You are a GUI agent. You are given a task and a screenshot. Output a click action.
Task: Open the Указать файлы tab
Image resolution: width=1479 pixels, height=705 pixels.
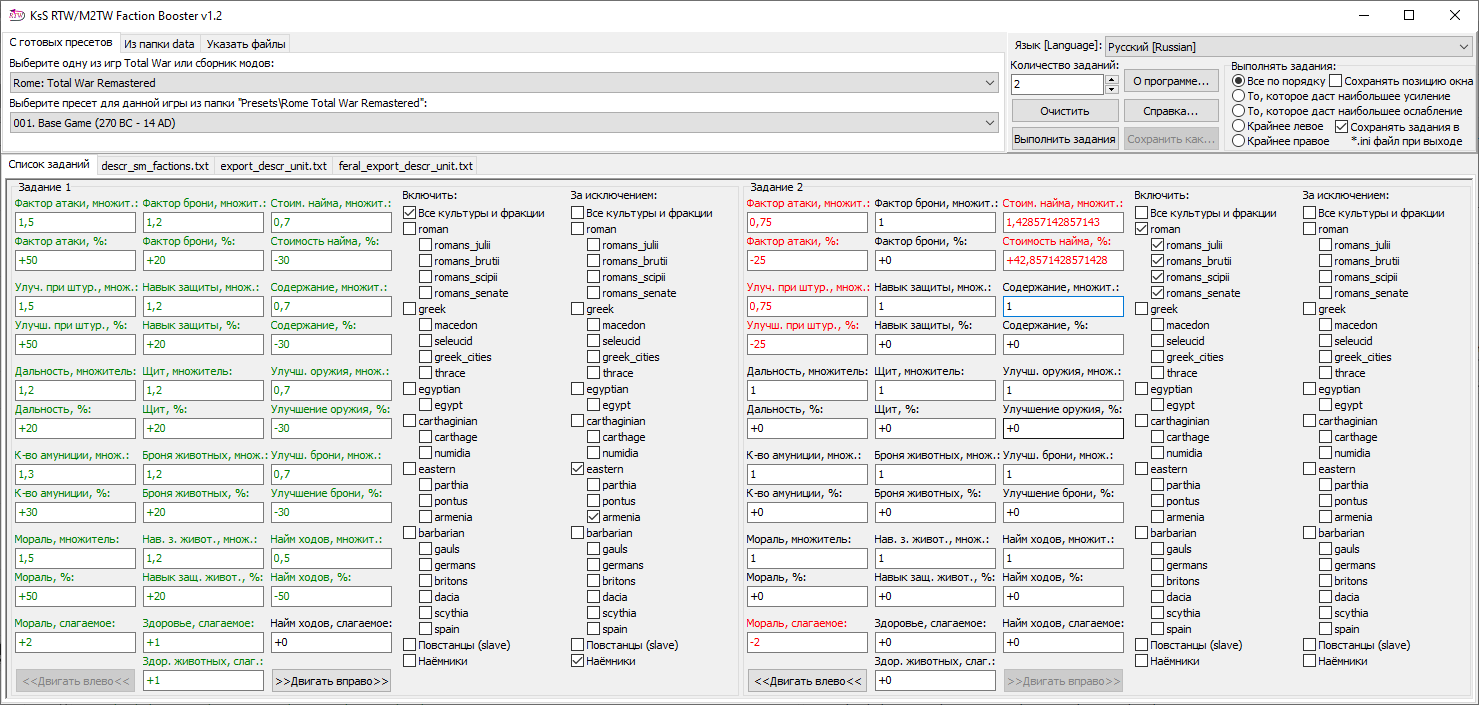click(x=246, y=44)
